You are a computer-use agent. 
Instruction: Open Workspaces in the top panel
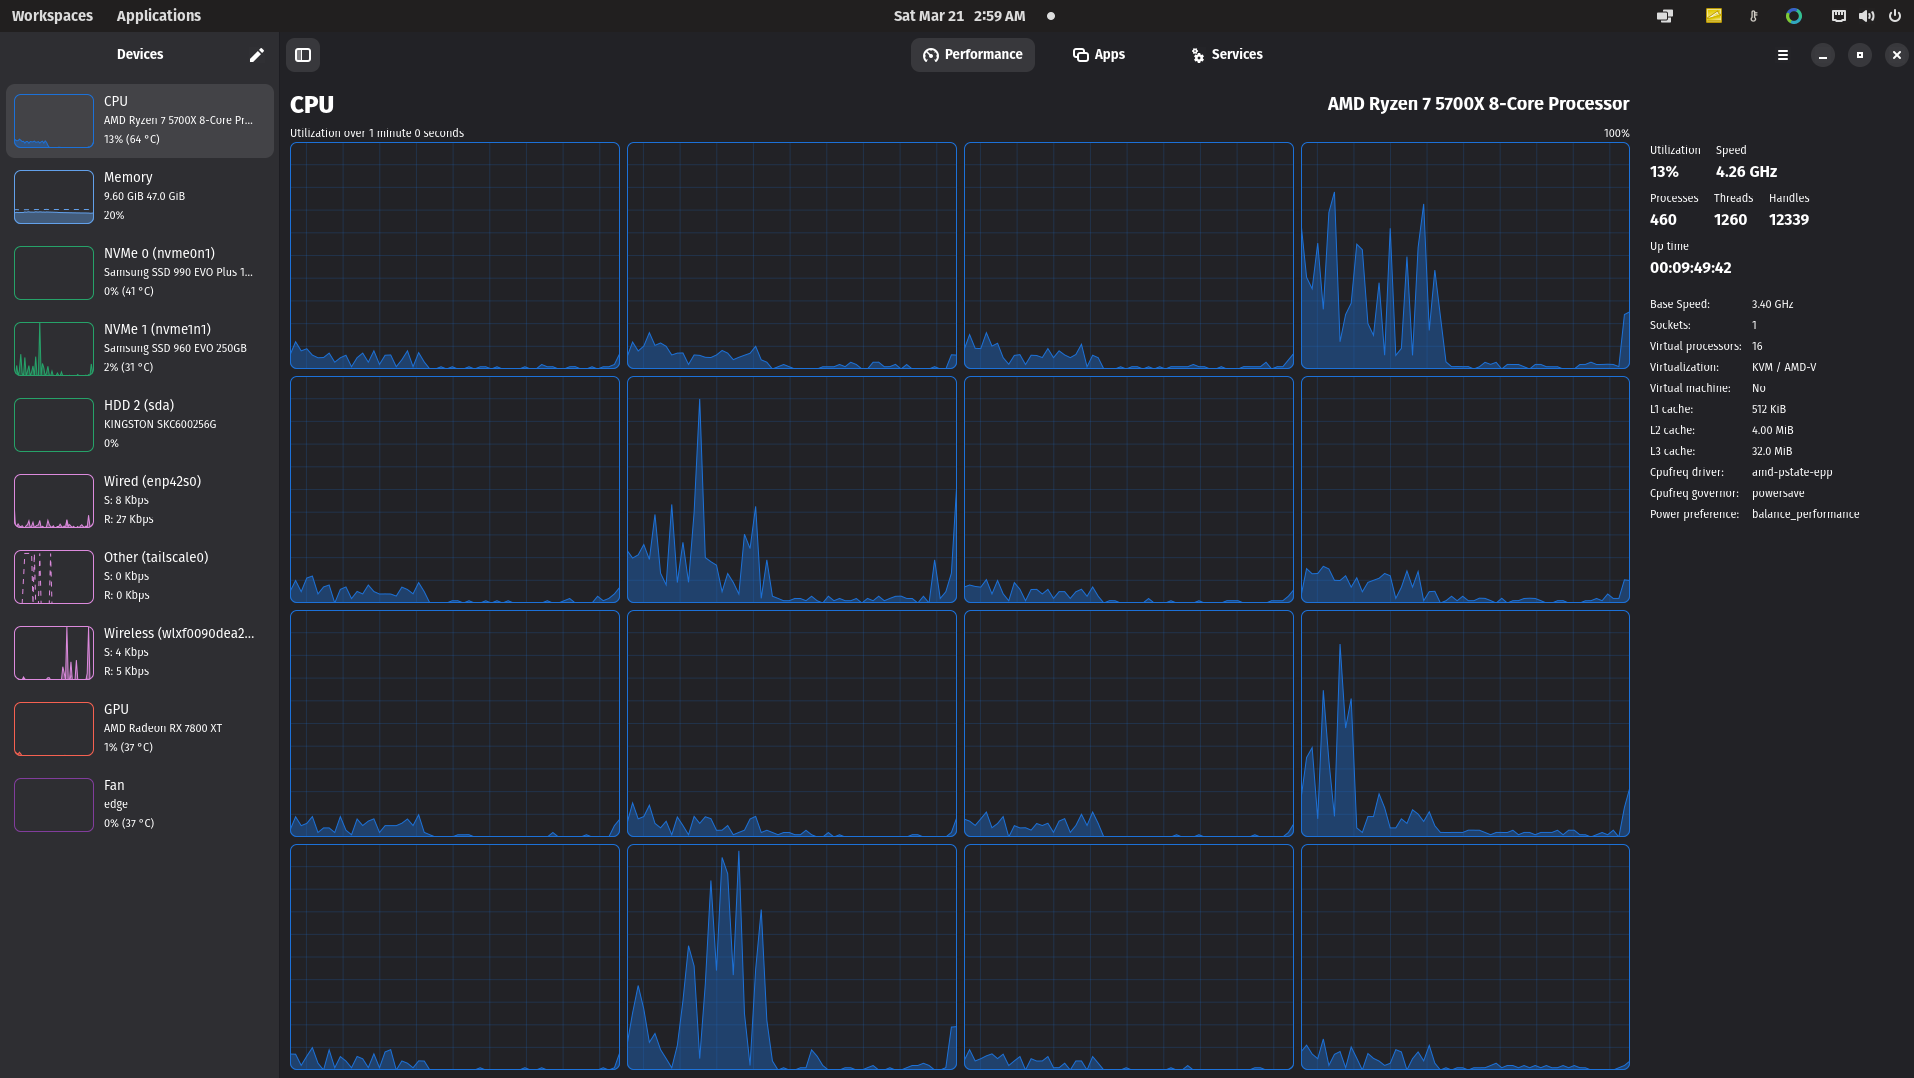coord(52,16)
